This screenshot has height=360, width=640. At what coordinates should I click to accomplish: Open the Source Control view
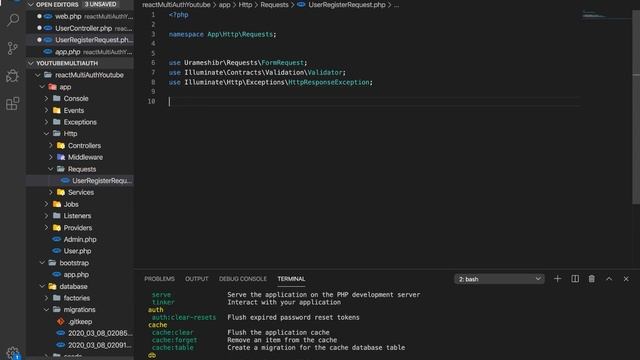tap(13, 48)
